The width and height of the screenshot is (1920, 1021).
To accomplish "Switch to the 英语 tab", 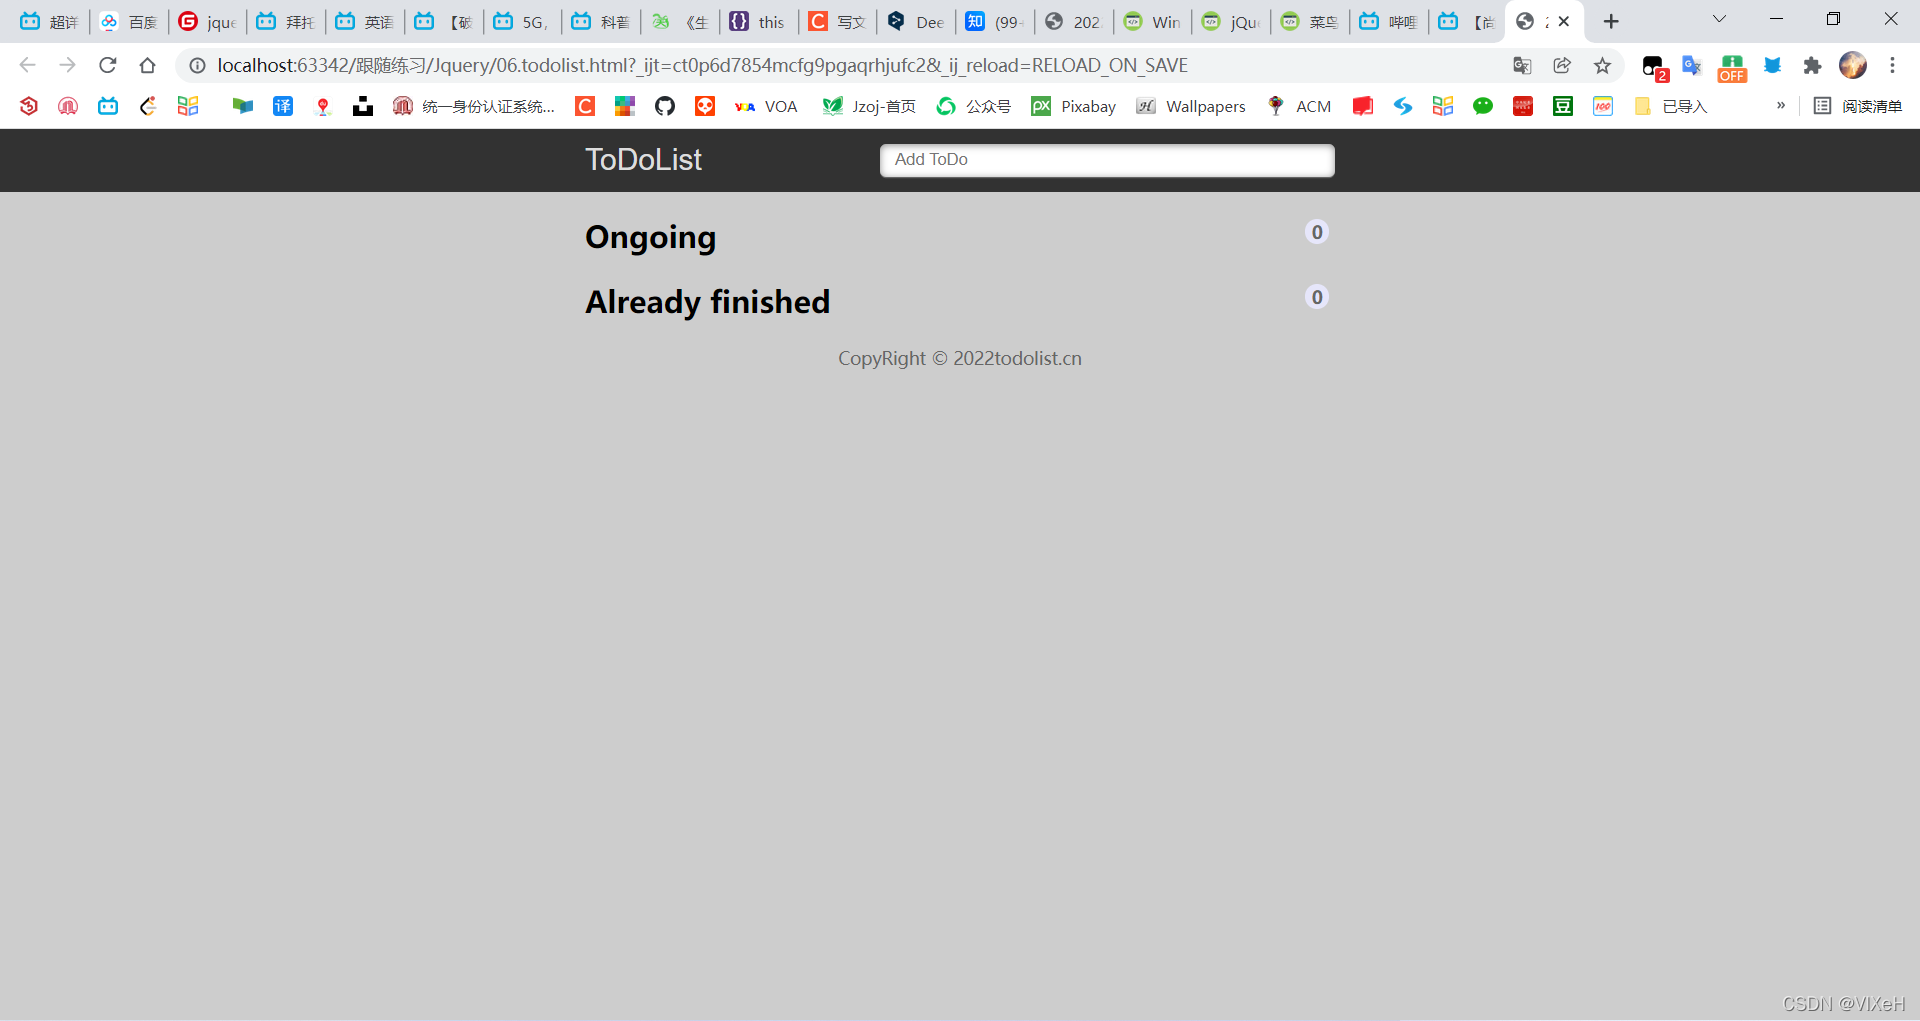I will (364, 21).
